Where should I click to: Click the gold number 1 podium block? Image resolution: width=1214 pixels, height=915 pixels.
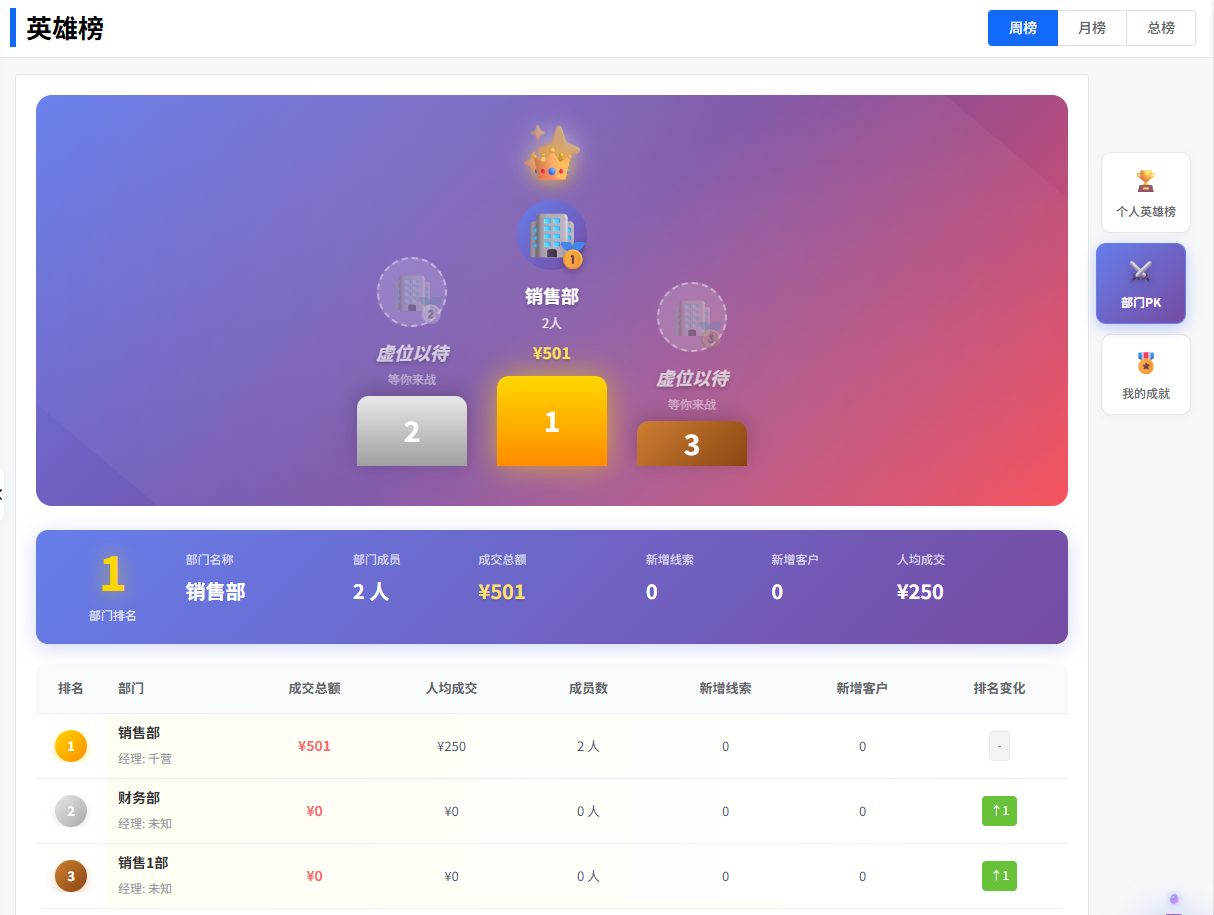[x=551, y=421]
